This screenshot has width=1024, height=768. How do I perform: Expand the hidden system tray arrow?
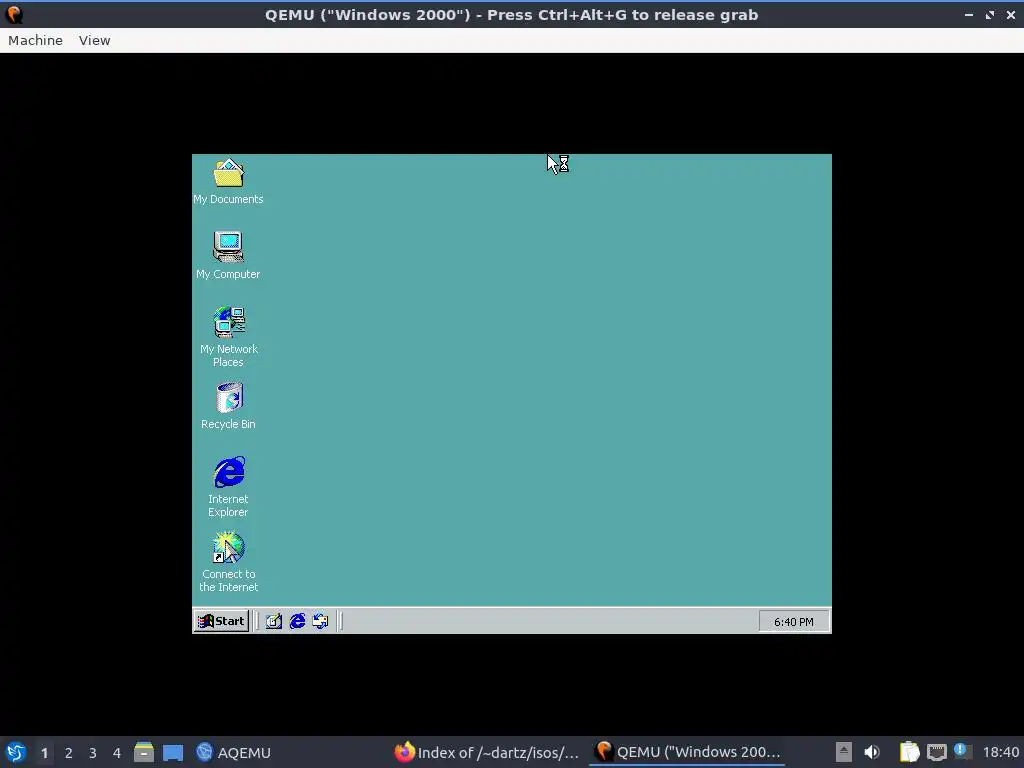[x=844, y=752]
